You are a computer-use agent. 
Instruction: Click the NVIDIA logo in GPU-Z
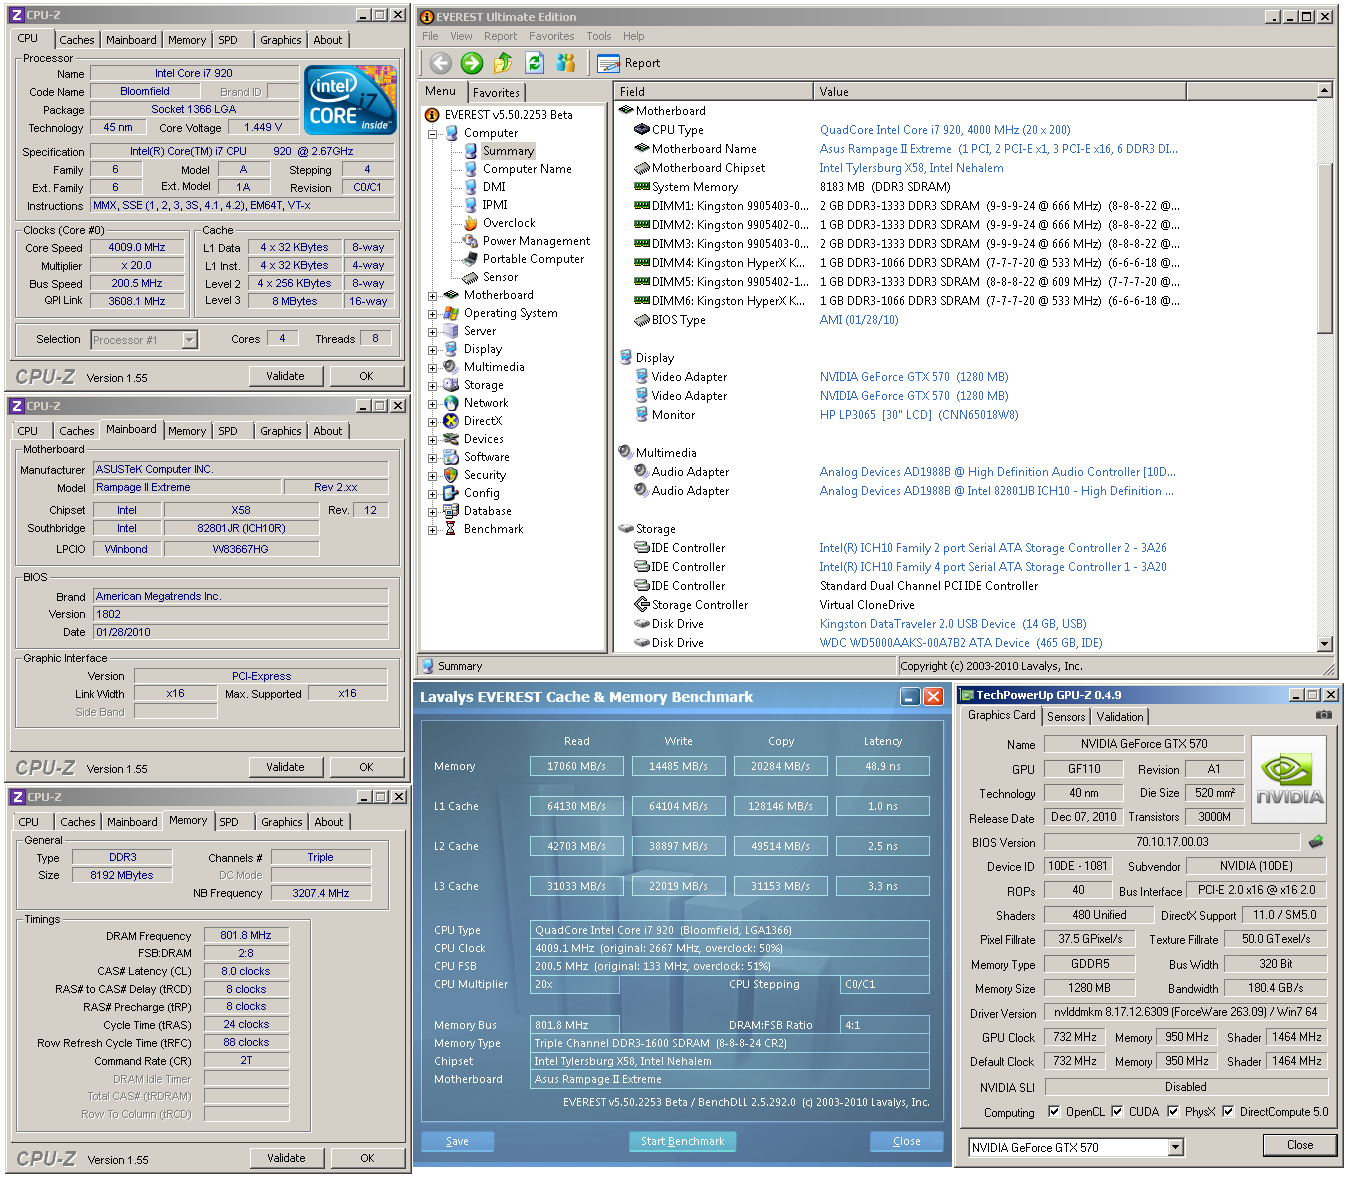(x=1289, y=781)
